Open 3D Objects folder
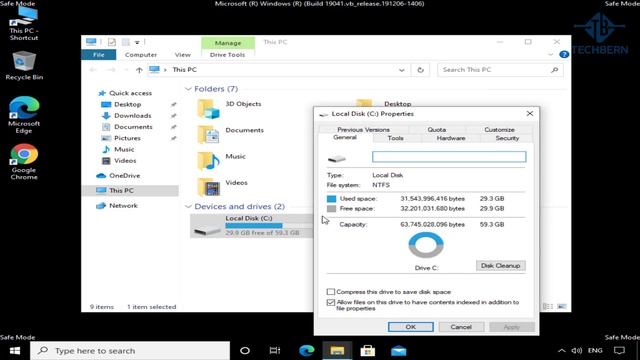Image resolution: width=640 pixels, height=360 pixels. click(230, 109)
